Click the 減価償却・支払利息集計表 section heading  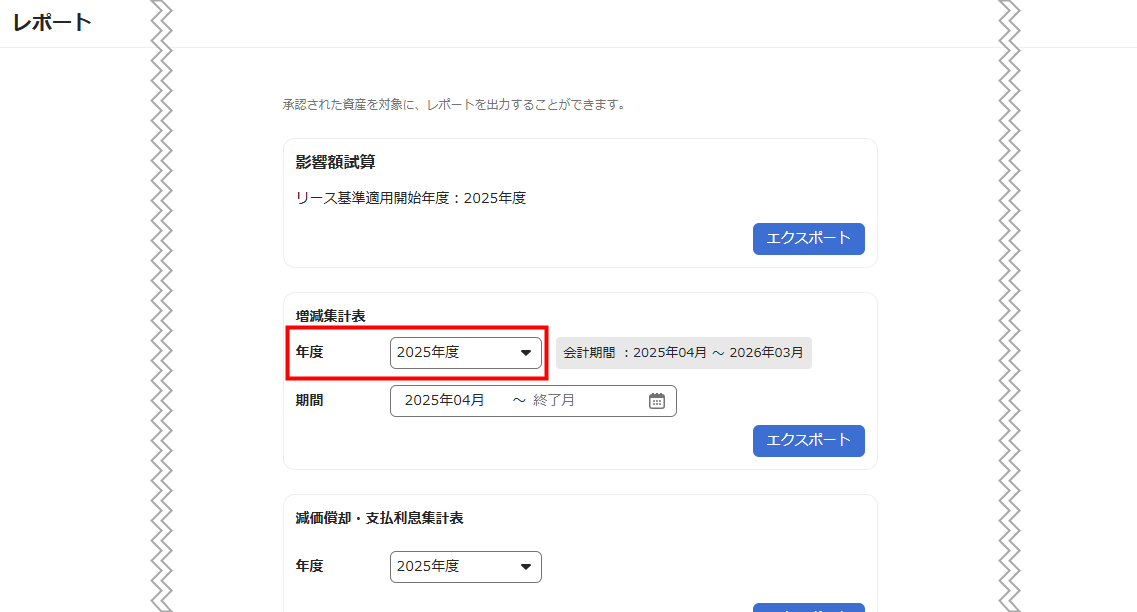pyautogui.click(x=379, y=518)
